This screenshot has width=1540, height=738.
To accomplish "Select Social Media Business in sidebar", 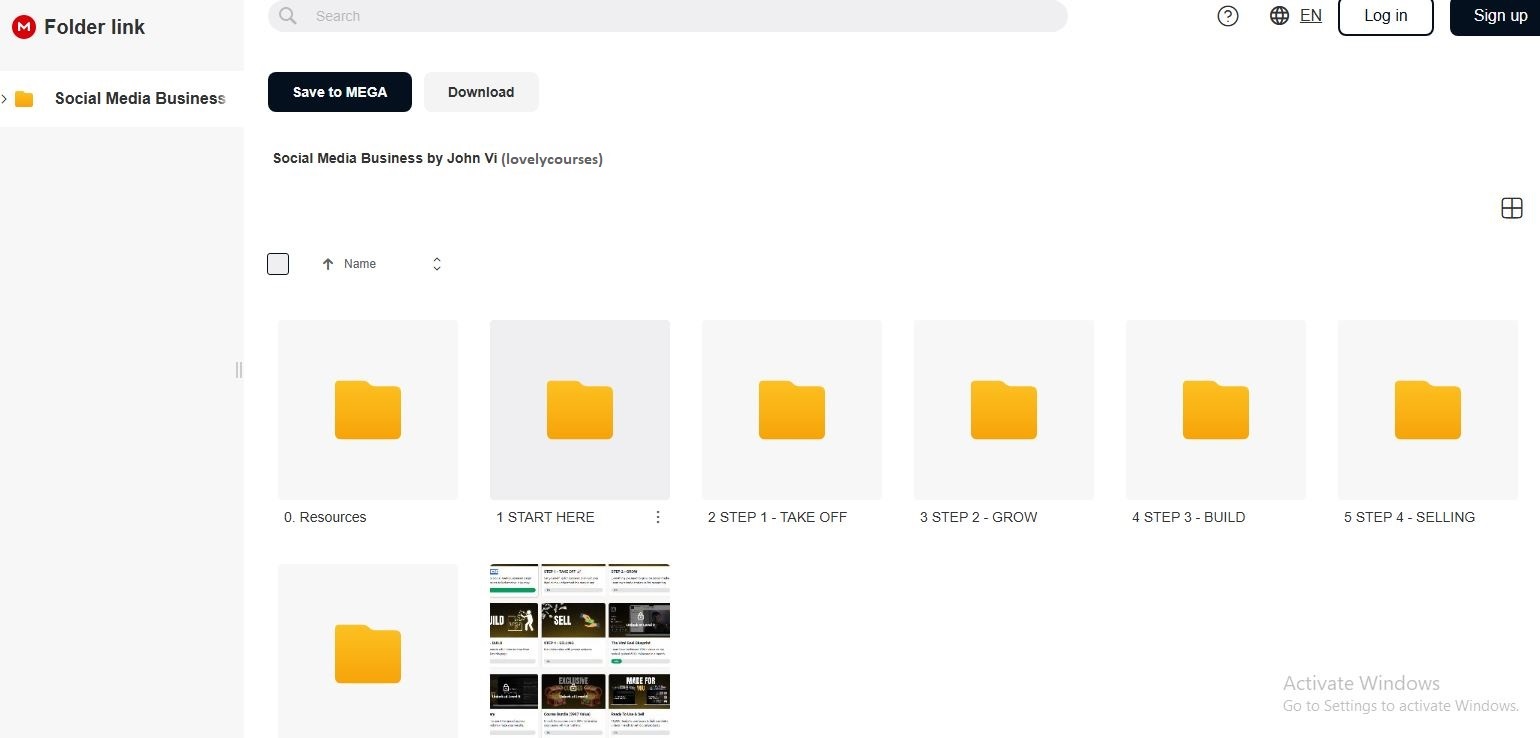I will click(139, 98).
